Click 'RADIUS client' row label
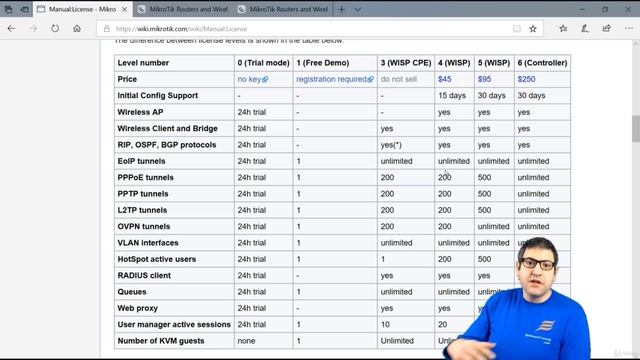The image size is (640, 360). 144,275
